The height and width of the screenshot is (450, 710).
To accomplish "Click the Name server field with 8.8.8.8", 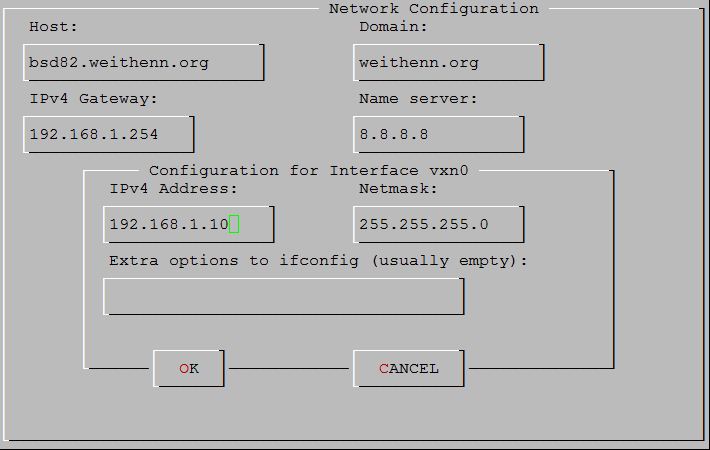I will coord(439,134).
